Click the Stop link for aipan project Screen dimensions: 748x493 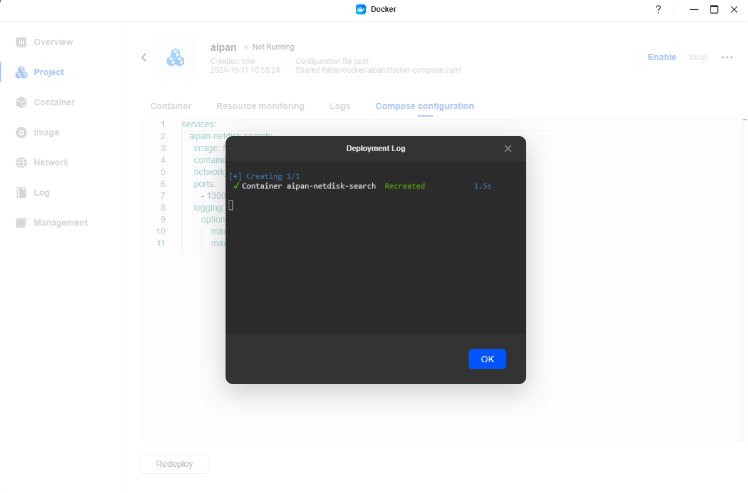[x=697, y=57]
